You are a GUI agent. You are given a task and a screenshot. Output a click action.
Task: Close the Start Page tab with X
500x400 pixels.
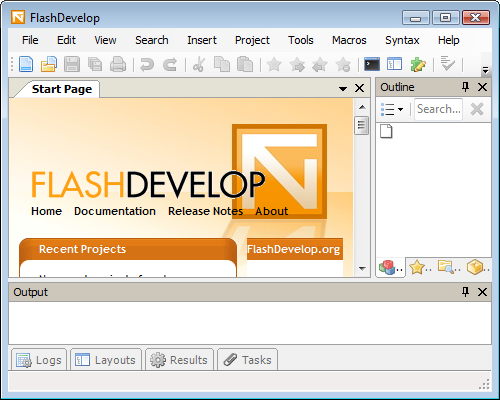point(359,88)
